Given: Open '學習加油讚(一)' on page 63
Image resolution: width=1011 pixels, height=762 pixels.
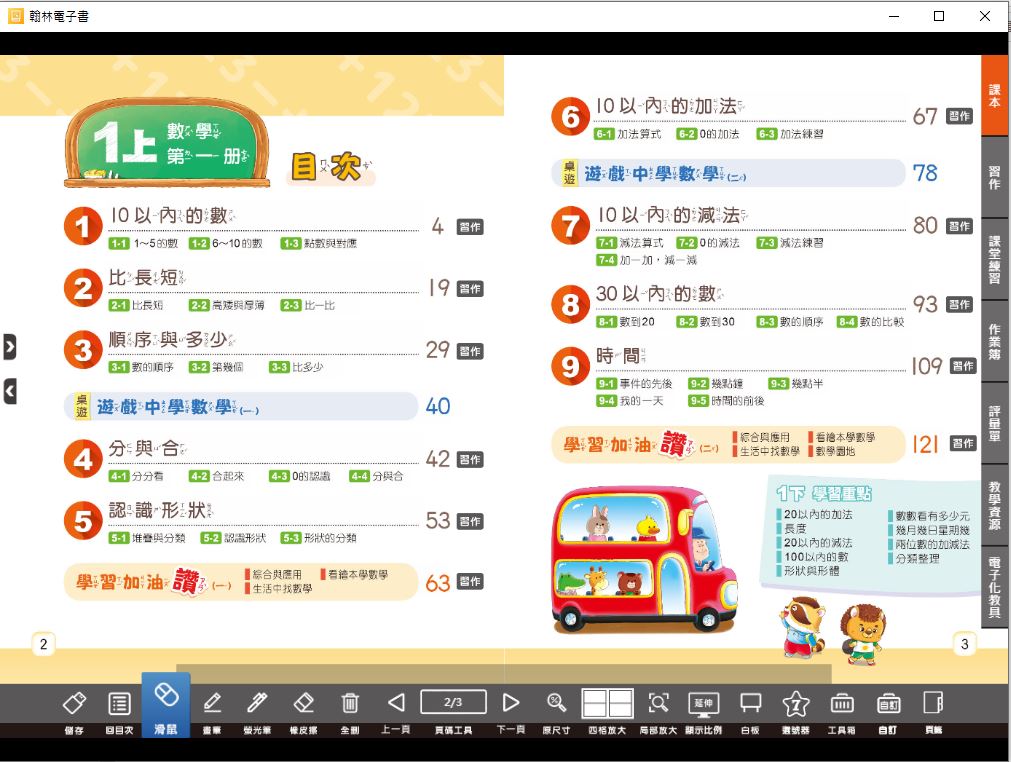Looking at the screenshot, I should 241,581.
